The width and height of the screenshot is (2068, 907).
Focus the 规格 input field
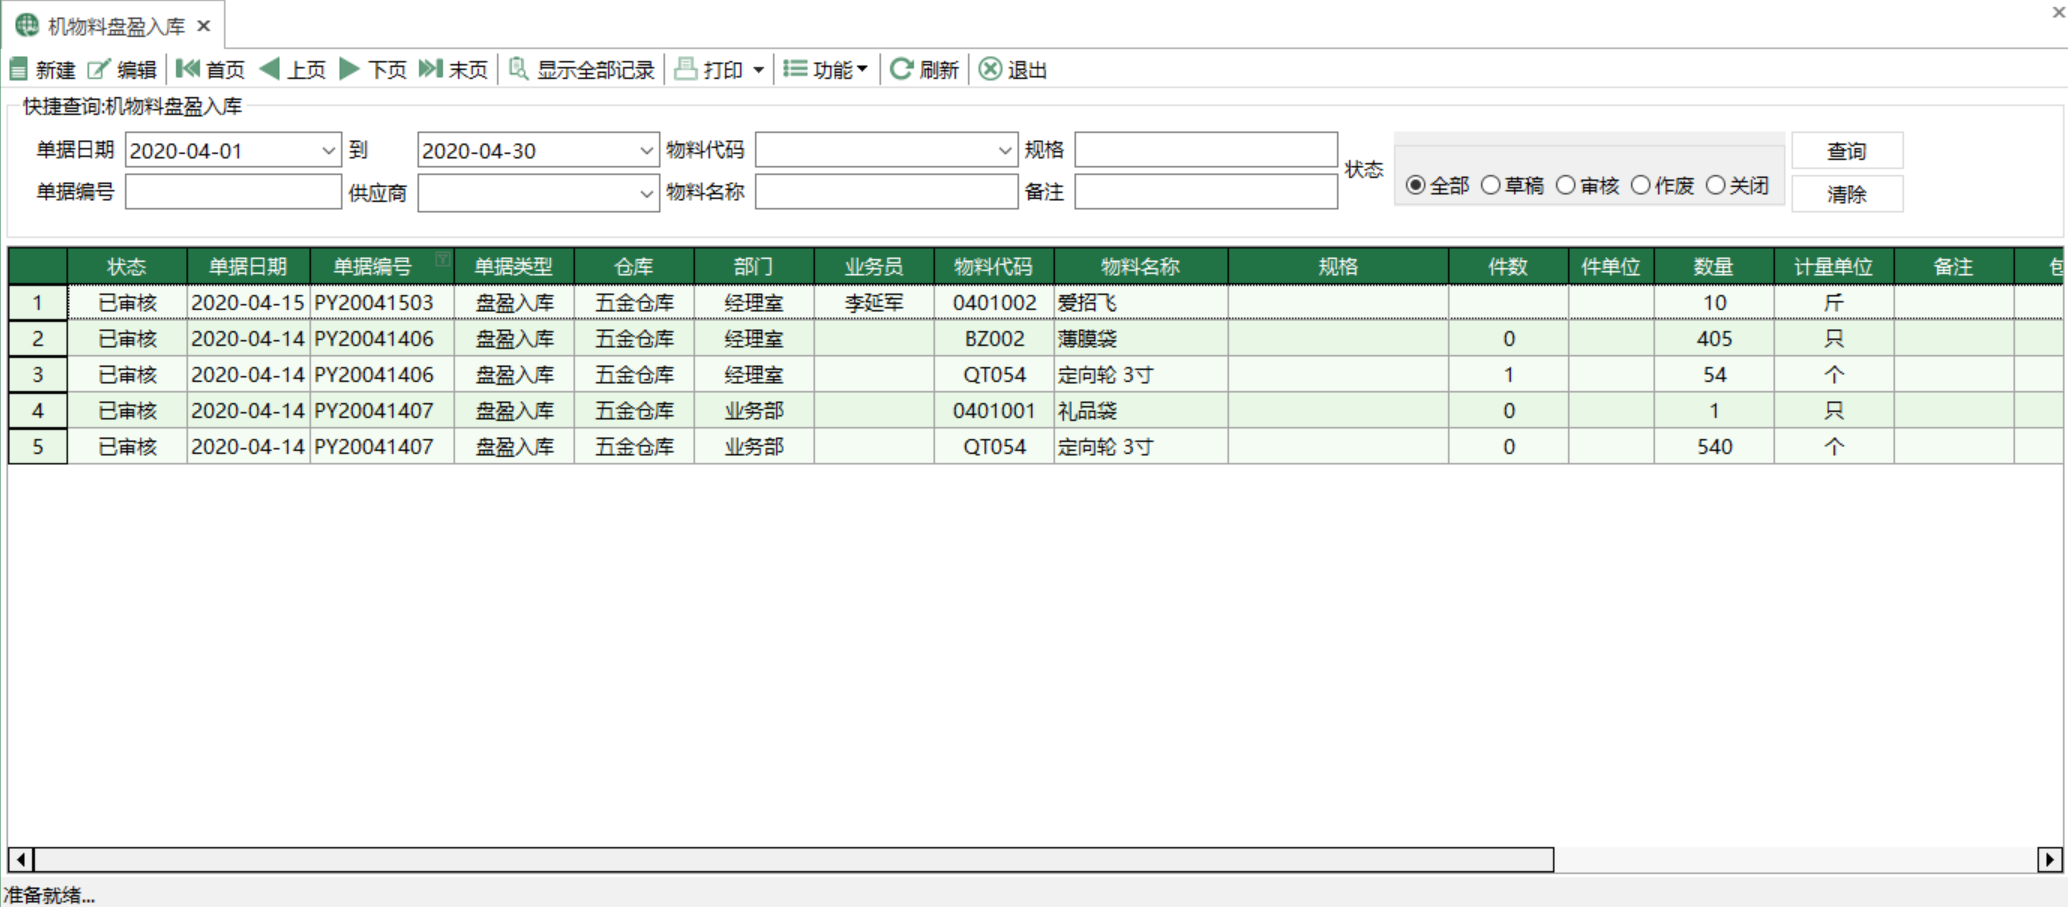[x=1206, y=150]
